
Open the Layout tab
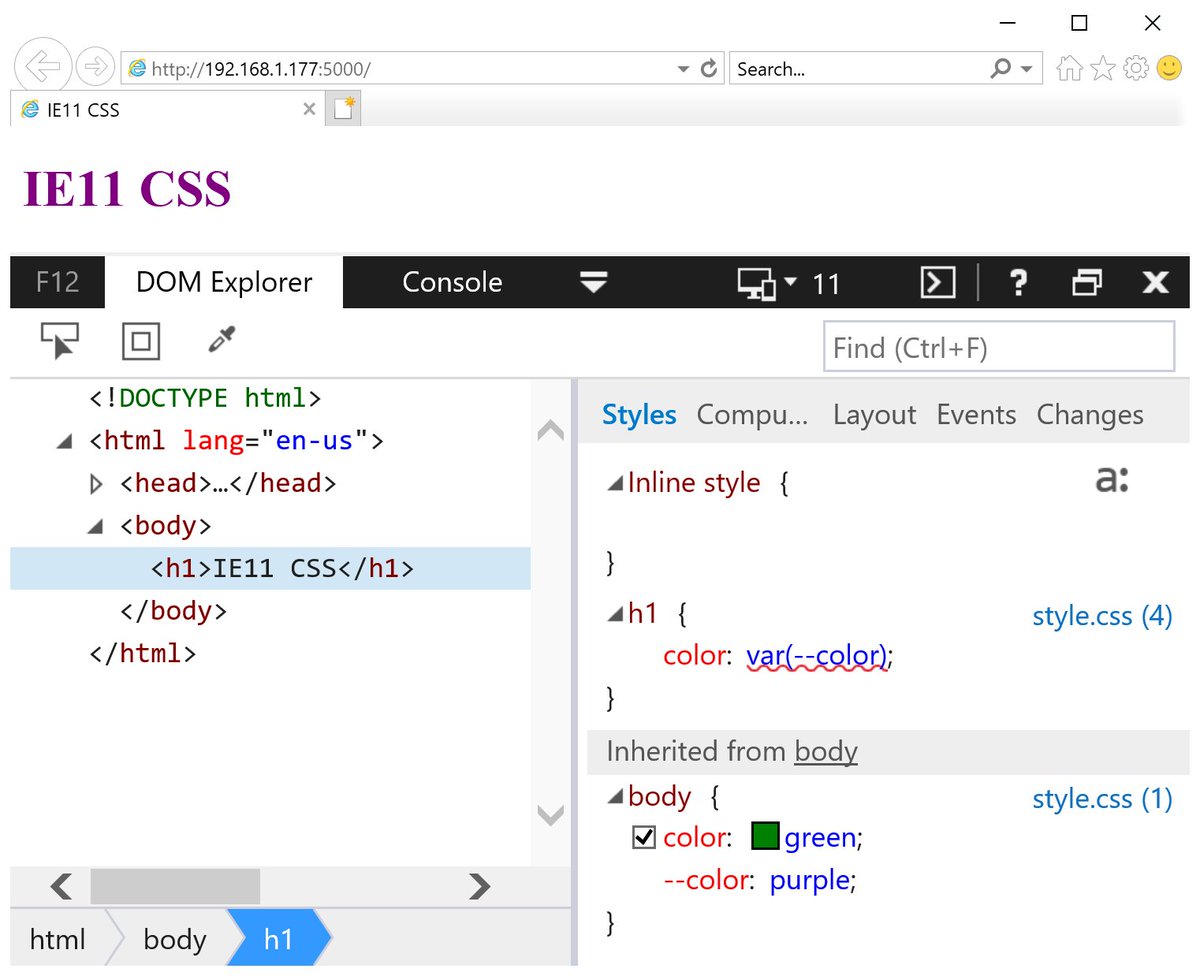pos(874,415)
